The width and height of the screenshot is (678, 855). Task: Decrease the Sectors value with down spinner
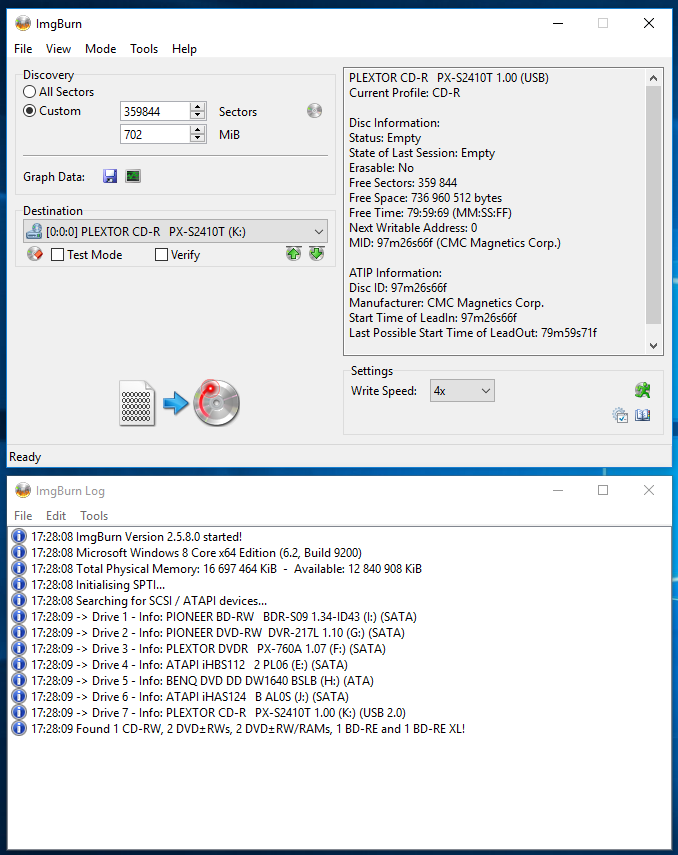(198, 115)
